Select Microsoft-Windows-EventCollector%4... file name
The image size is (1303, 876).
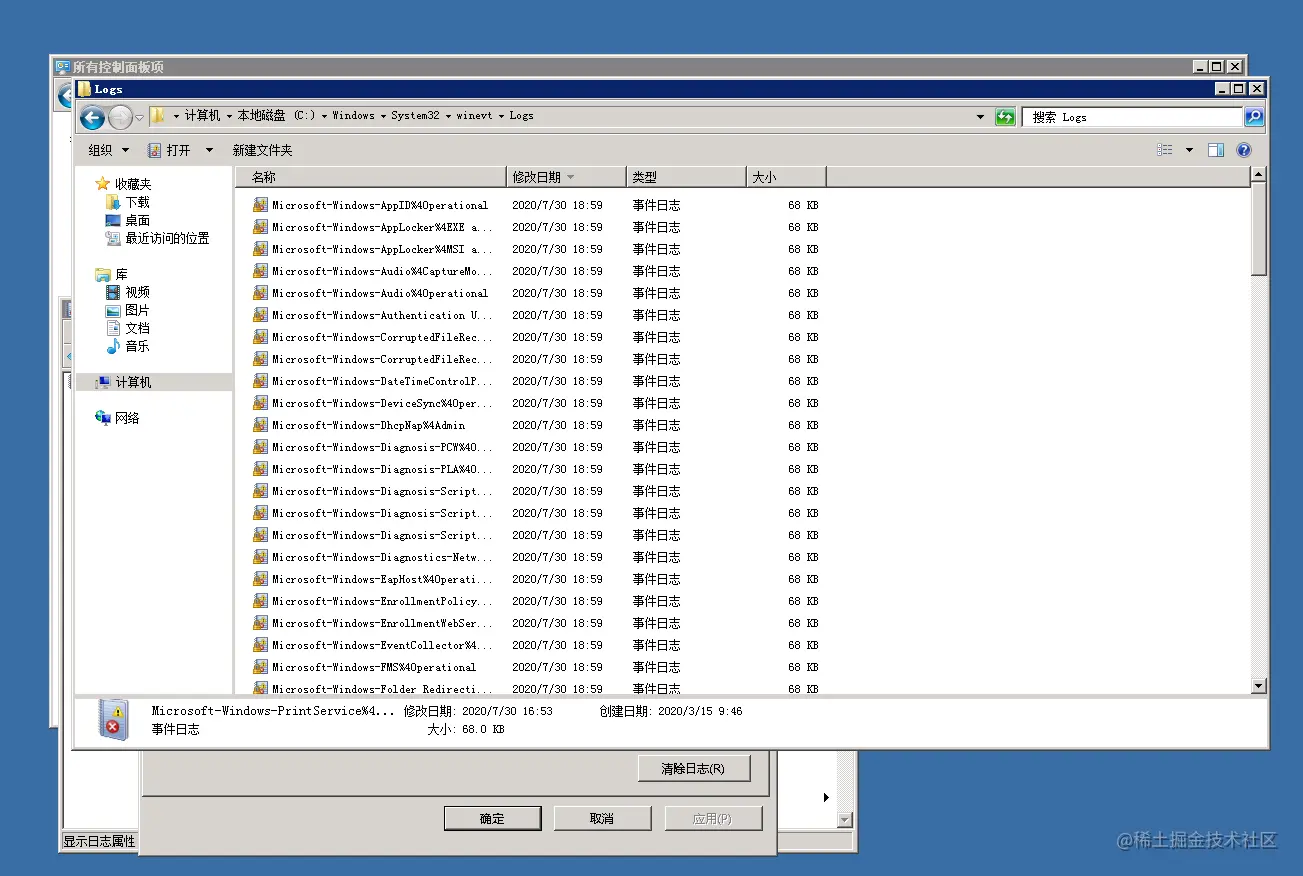coord(382,645)
